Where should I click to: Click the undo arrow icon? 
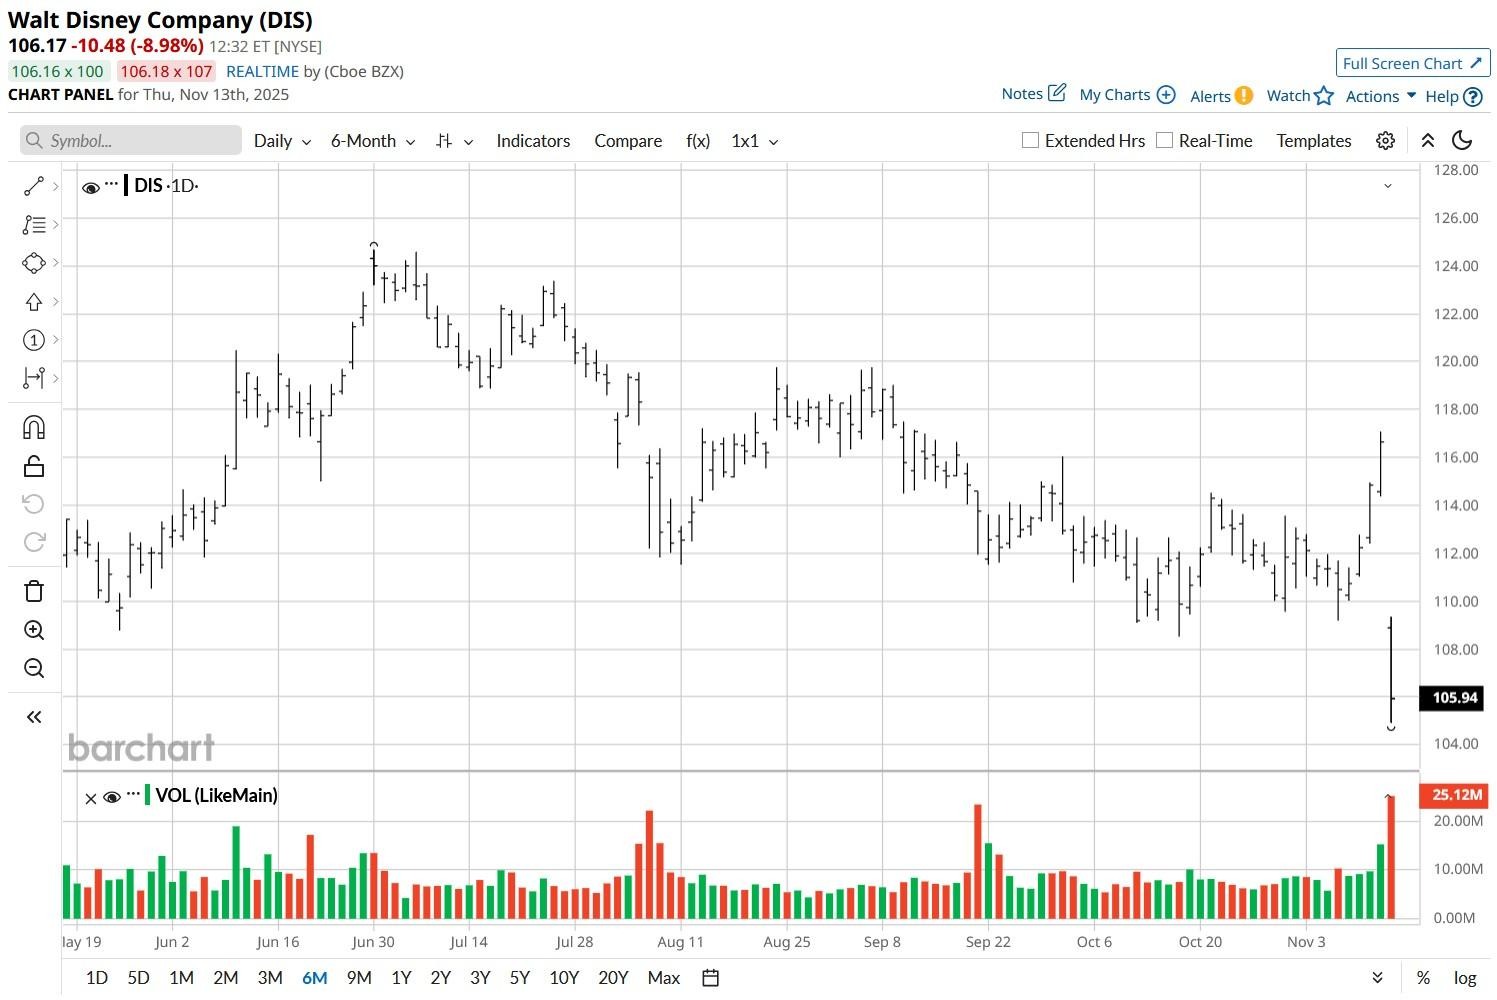tap(33, 504)
